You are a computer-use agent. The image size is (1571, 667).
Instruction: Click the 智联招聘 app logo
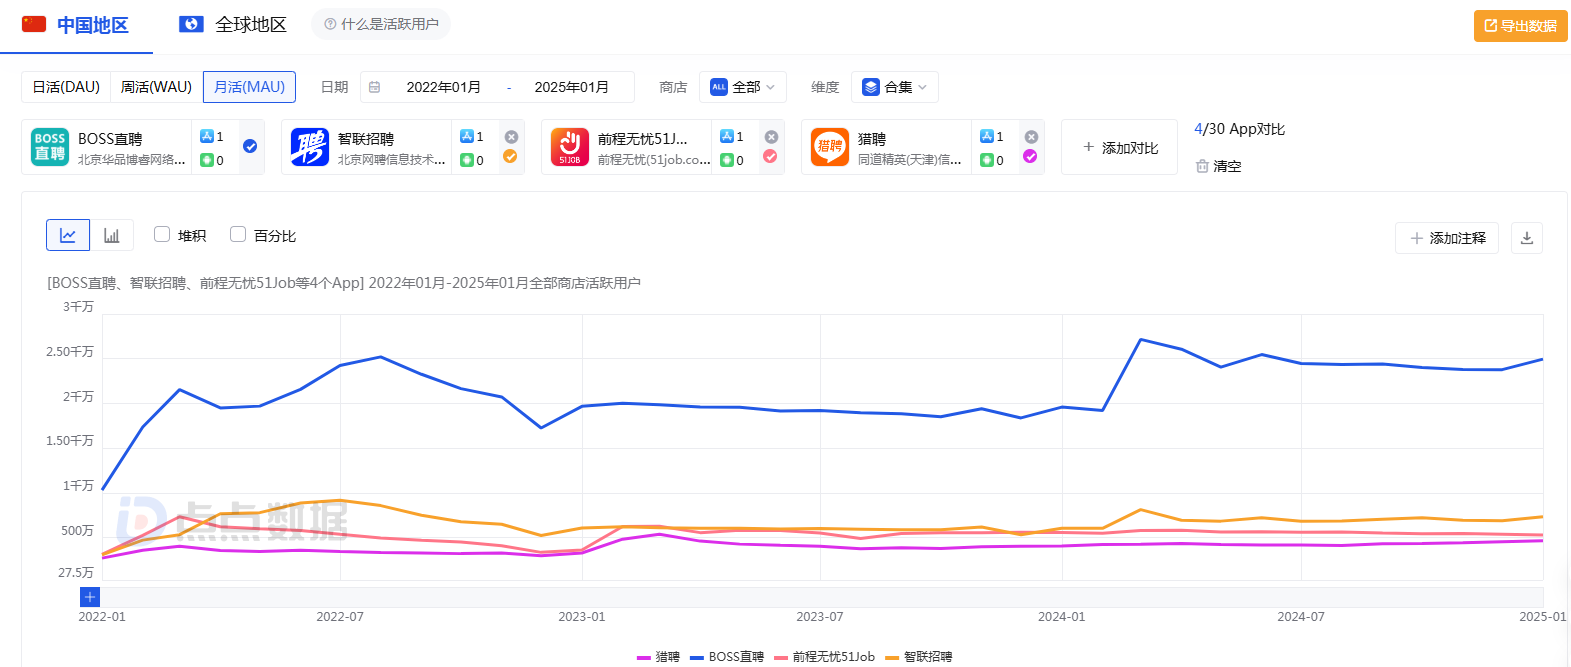coord(310,147)
